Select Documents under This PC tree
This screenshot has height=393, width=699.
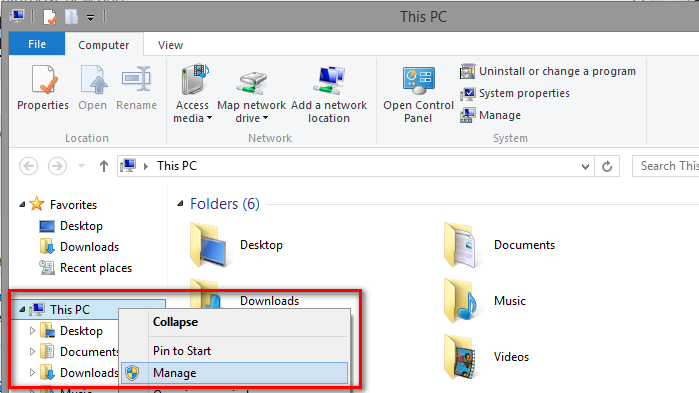[78, 352]
